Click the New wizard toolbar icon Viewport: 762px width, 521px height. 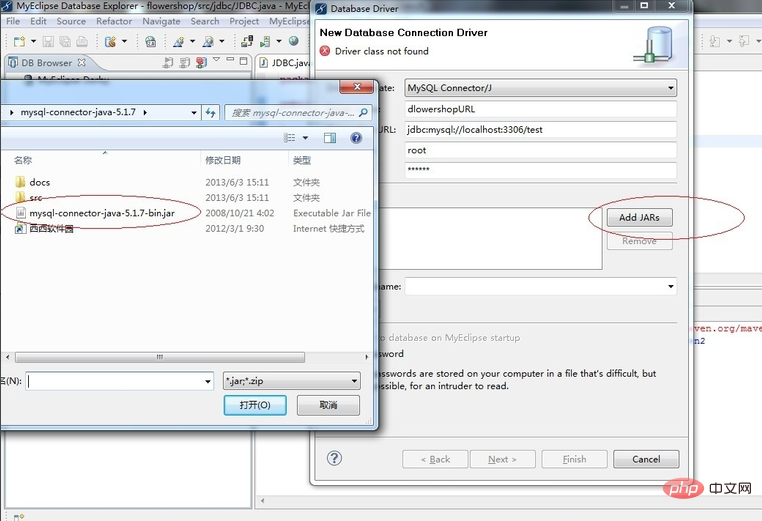click(19, 42)
